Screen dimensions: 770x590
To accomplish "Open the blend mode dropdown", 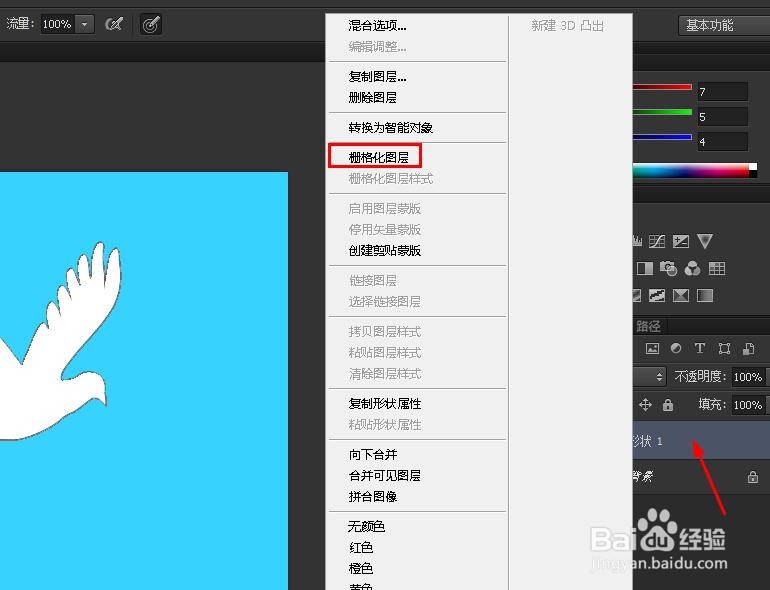I will pyautogui.click(x=650, y=377).
